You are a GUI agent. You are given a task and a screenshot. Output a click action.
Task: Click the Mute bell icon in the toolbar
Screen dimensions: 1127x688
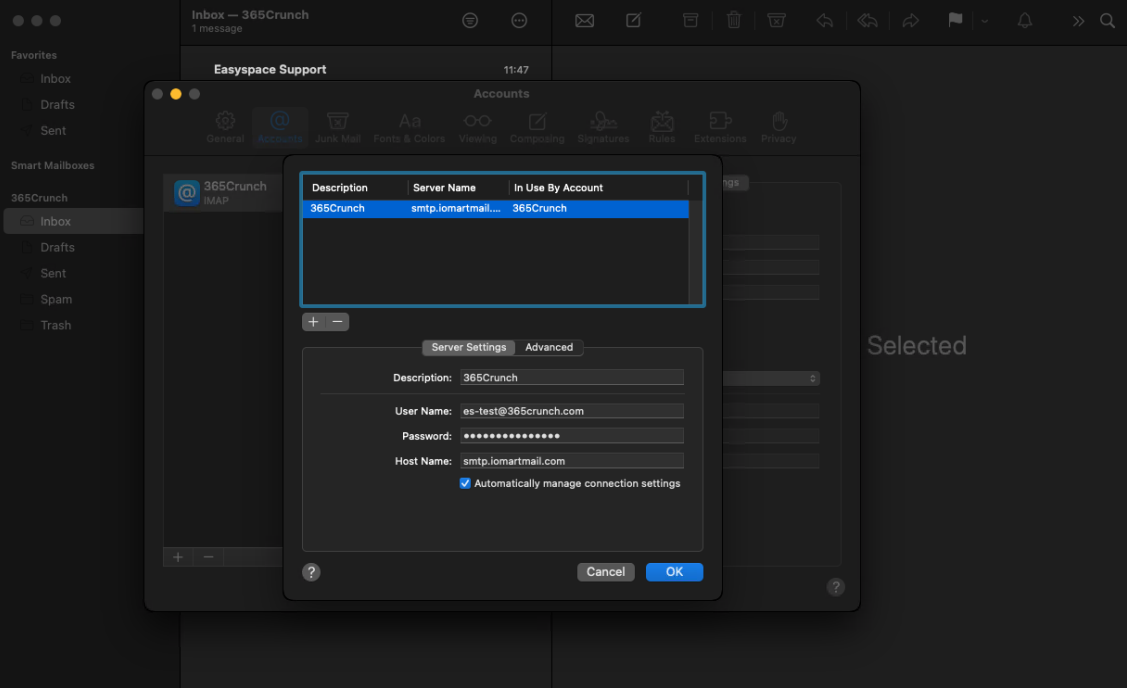(1025, 20)
